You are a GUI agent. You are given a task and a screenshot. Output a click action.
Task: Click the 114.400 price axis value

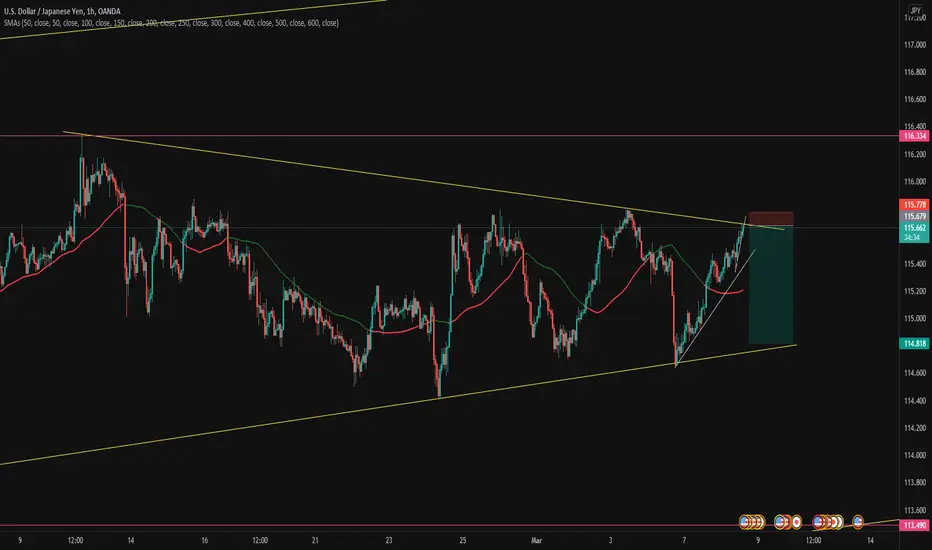pyautogui.click(x=915, y=401)
